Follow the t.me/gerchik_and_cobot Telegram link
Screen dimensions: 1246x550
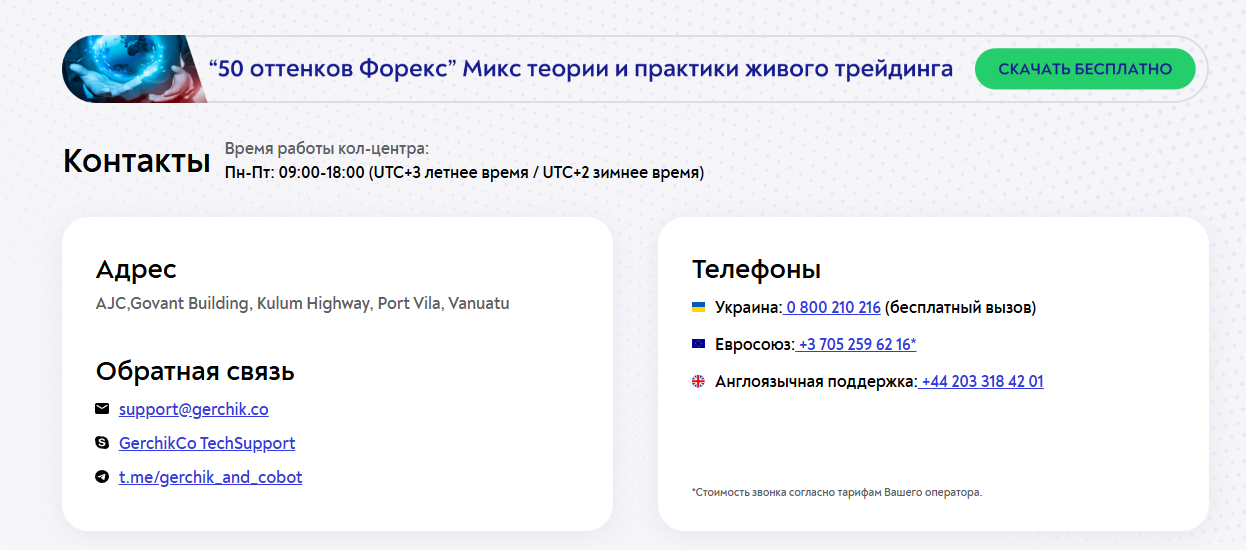(210, 477)
